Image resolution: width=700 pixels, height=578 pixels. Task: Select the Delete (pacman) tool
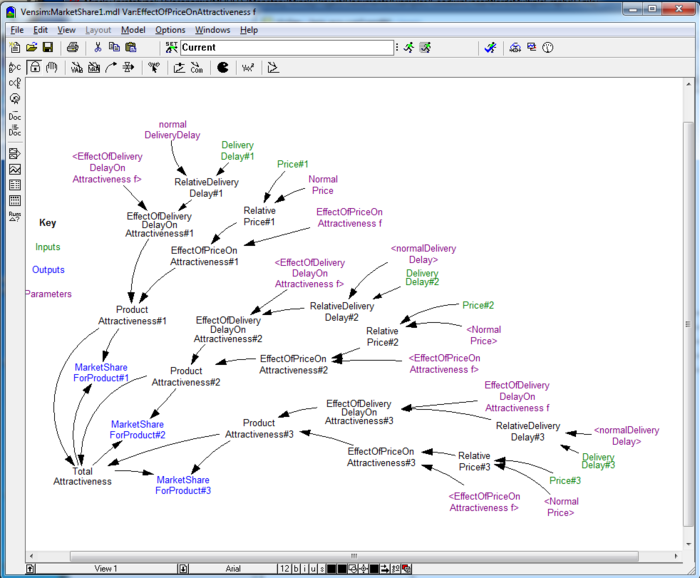(222, 68)
